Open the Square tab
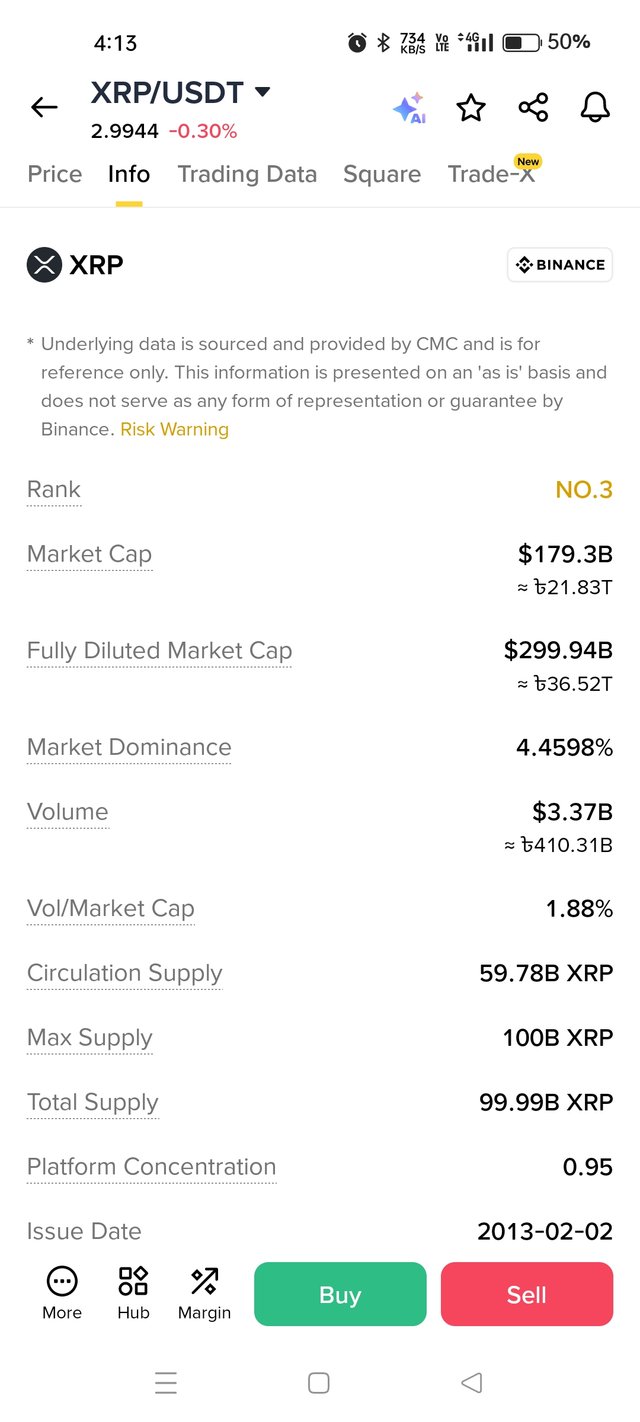Viewport: 640px width, 1422px height. (382, 174)
